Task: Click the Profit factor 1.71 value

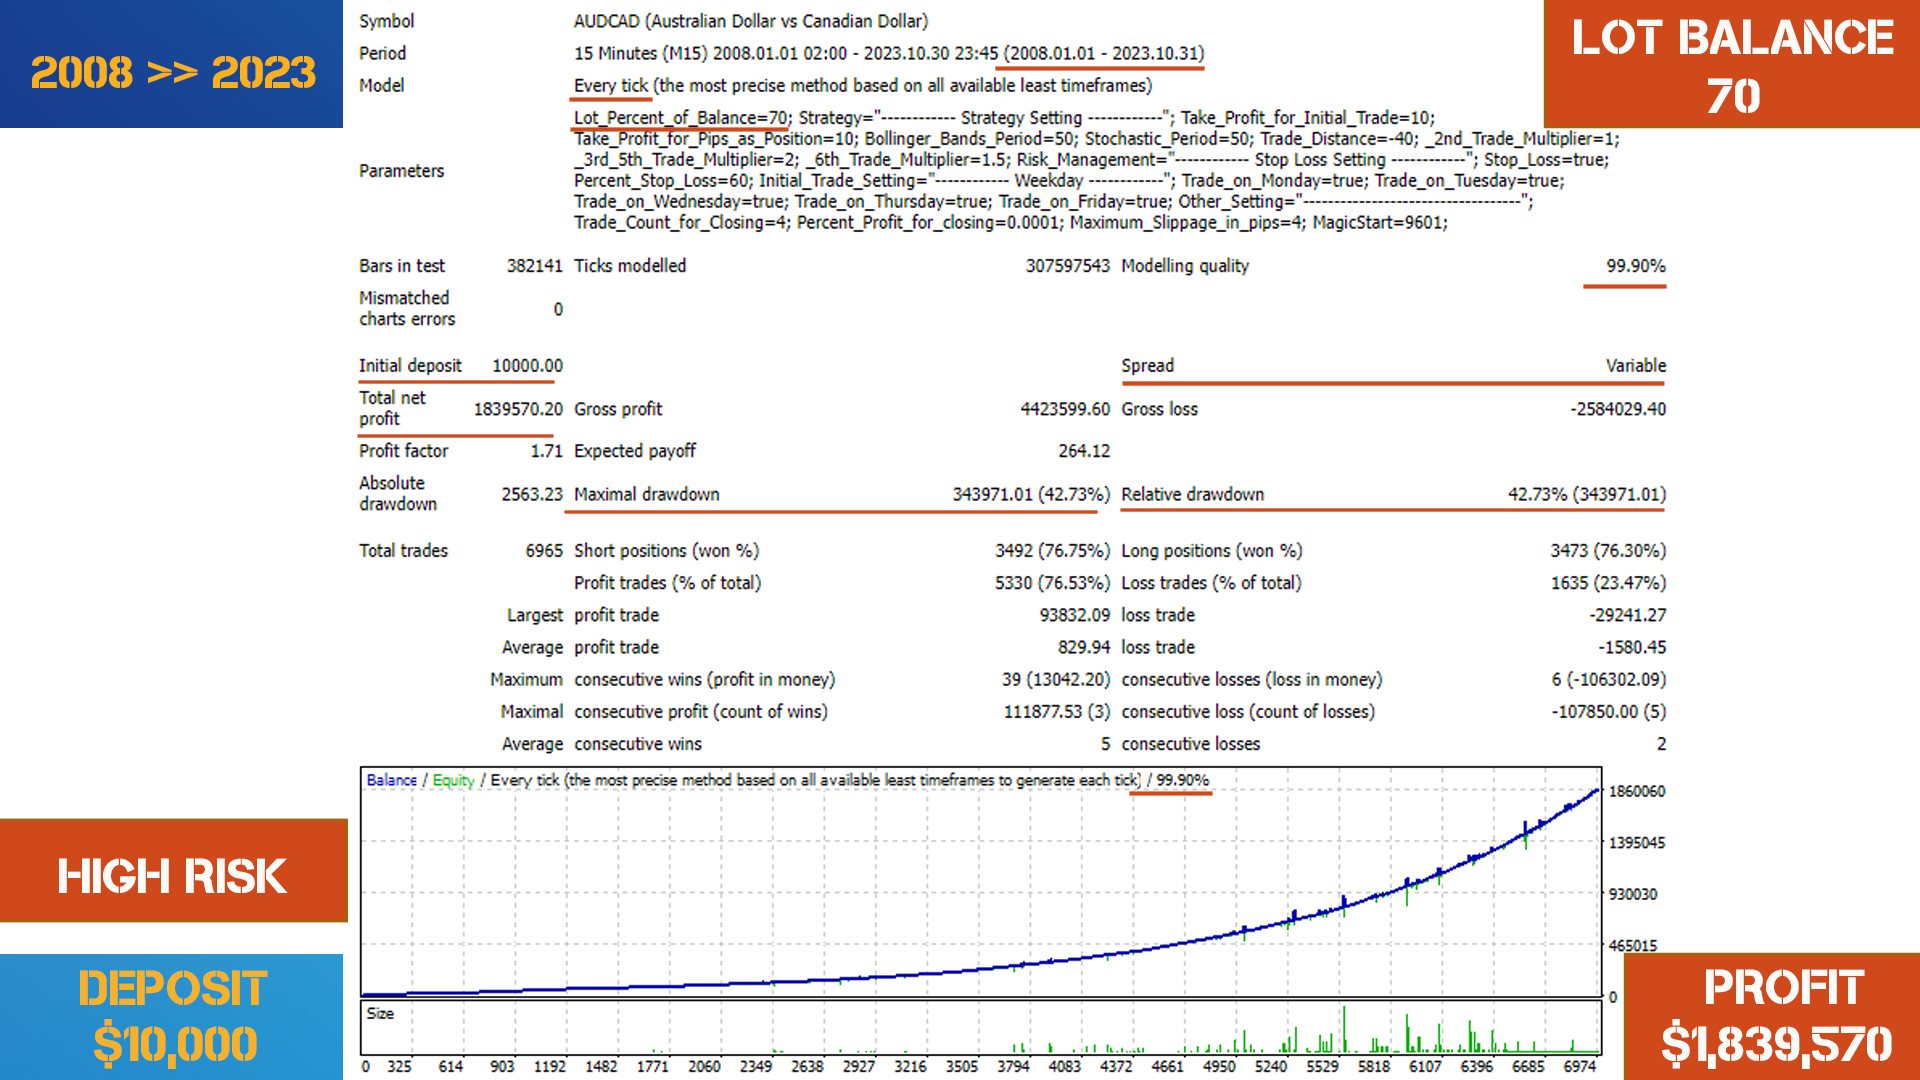Action: (x=546, y=451)
